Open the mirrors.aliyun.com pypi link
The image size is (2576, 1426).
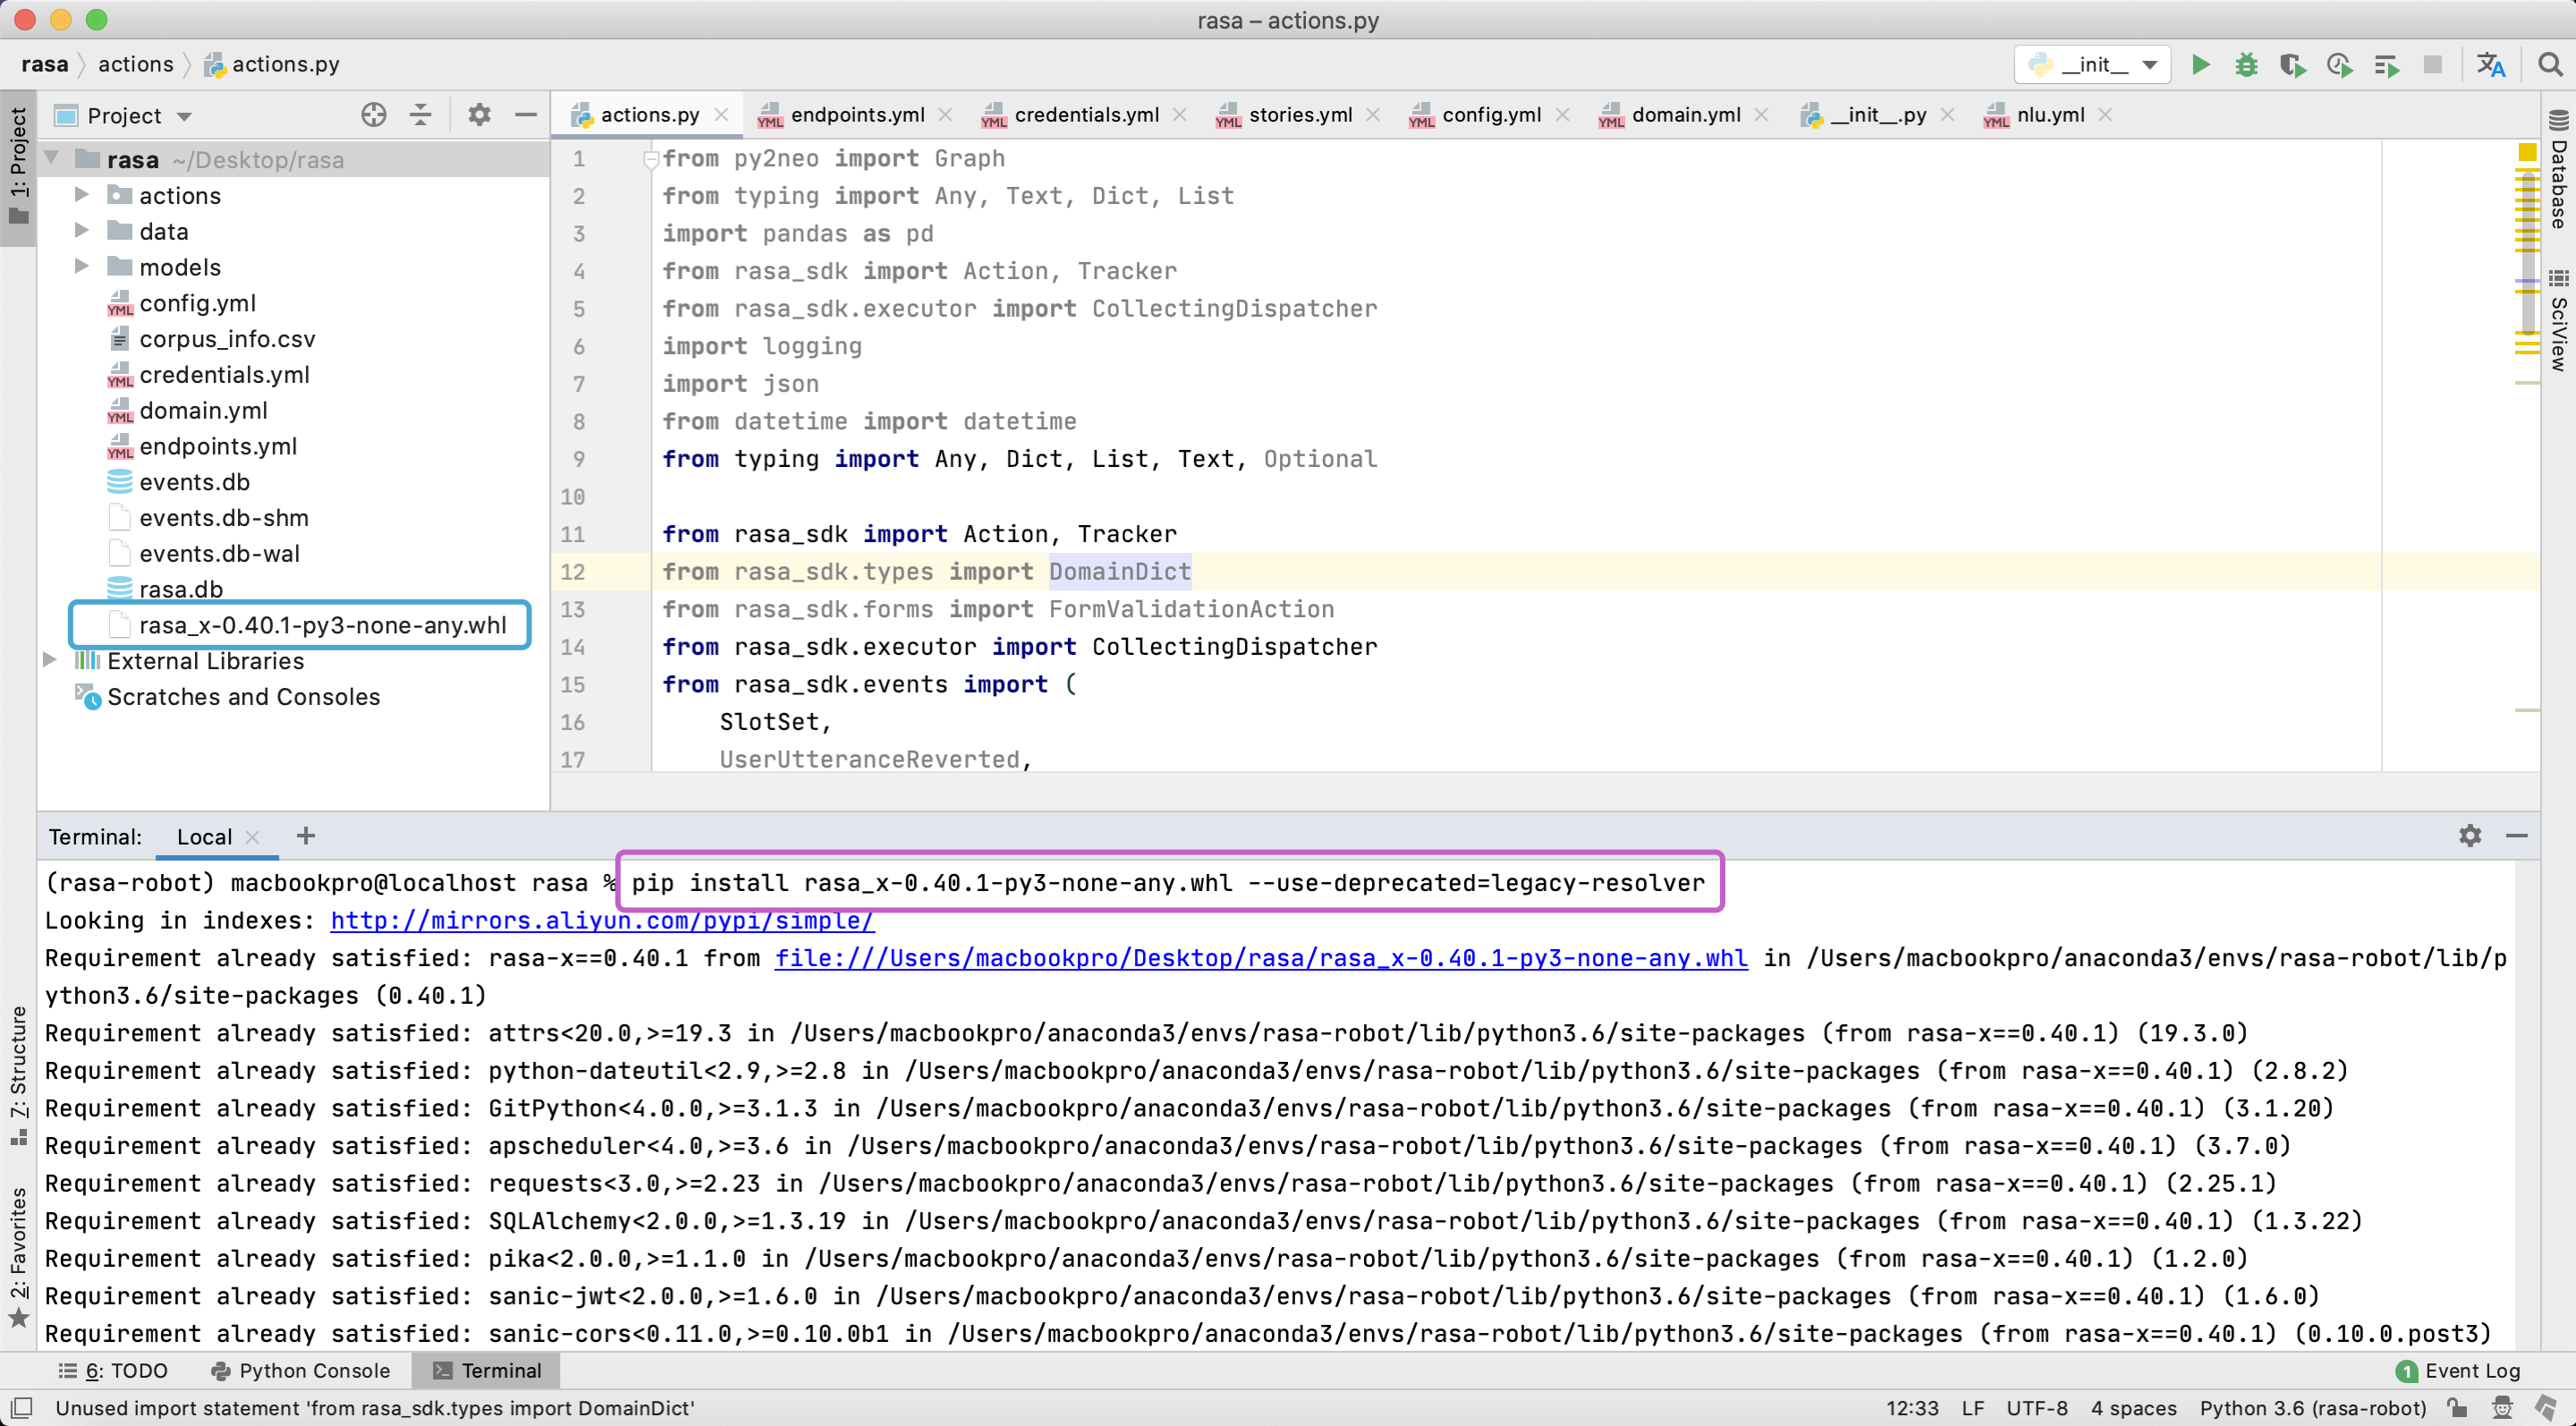[602, 921]
